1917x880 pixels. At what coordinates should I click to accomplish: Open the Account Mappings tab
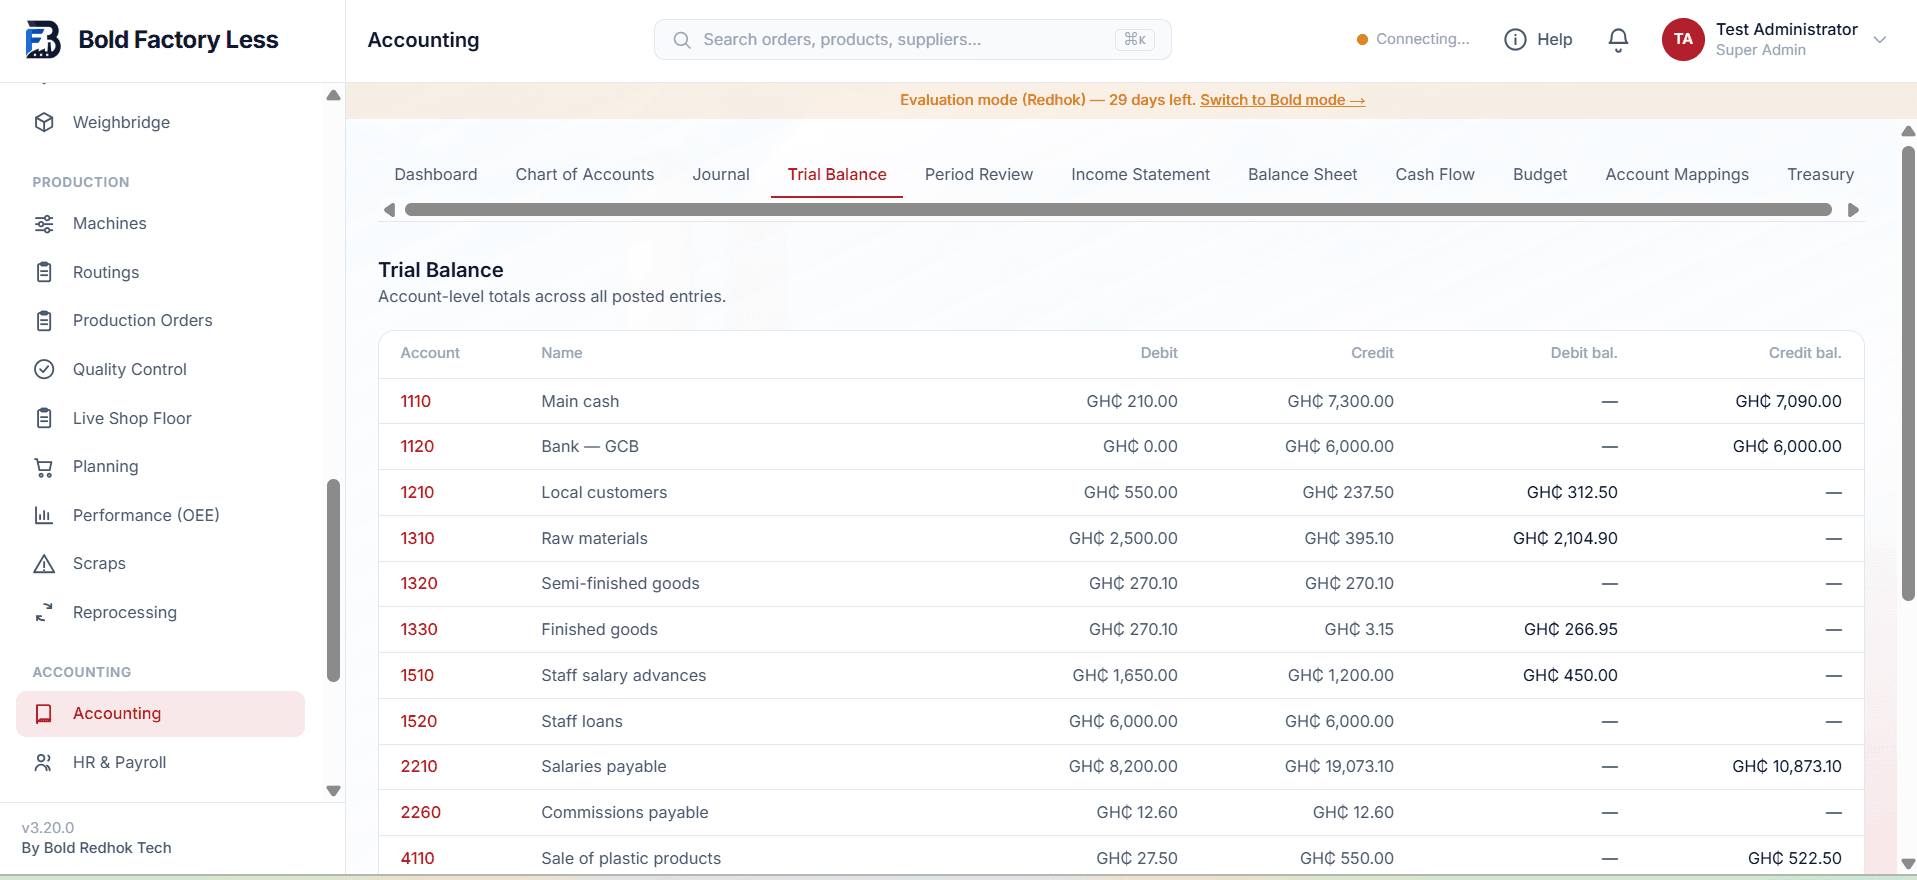point(1677,174)
